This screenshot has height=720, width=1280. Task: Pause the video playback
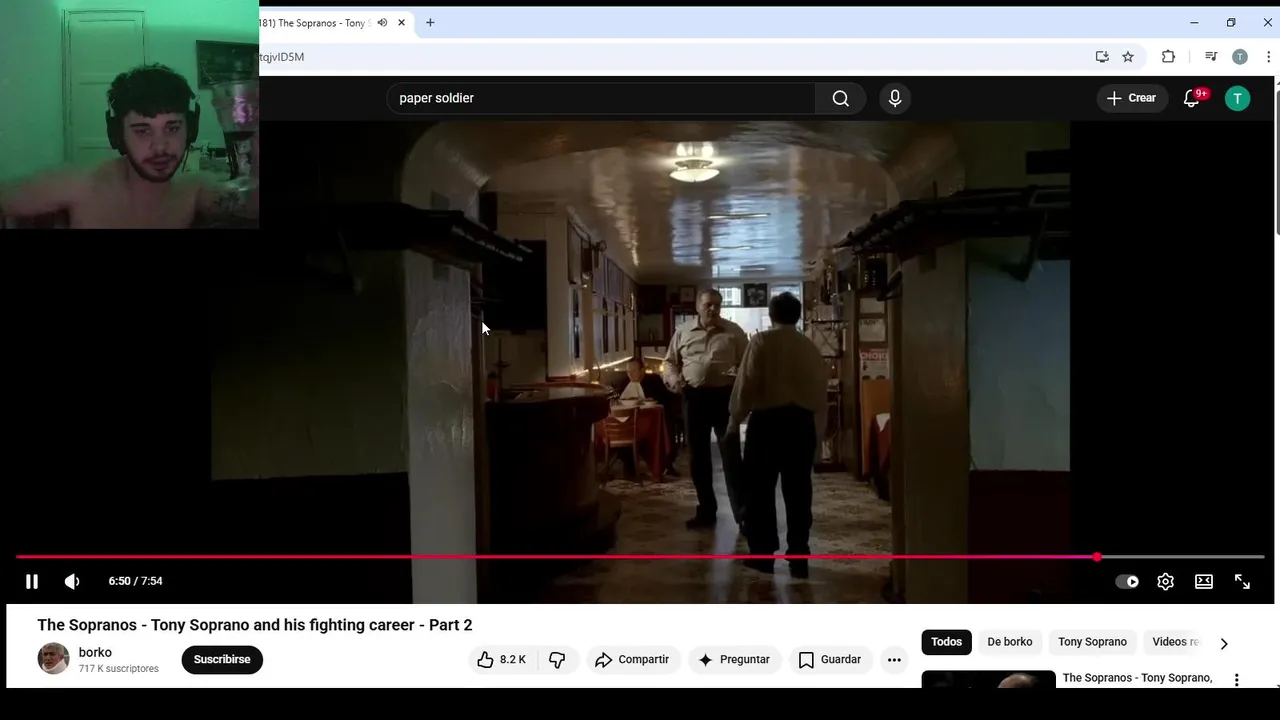(x=31, y=581)
